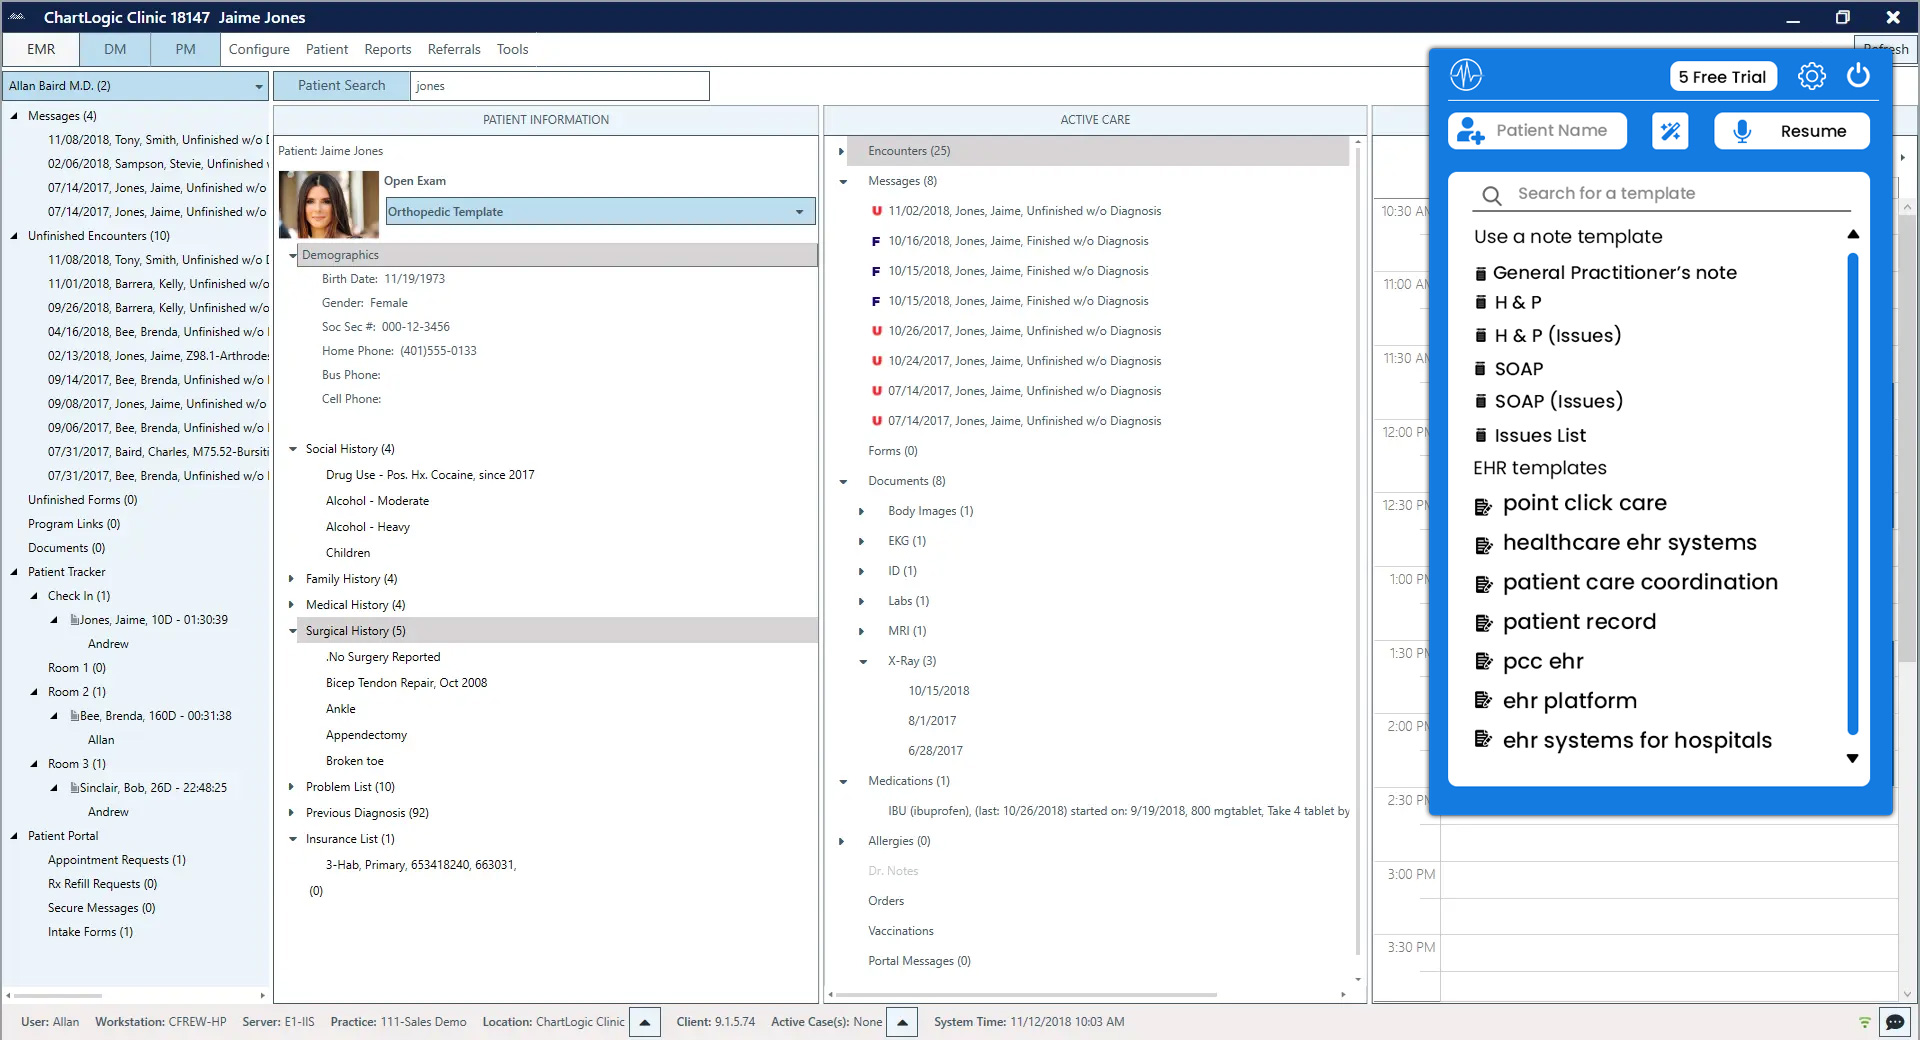Click the 5 Free Trial button
Screen dimensions: 1920x1040
click(x=1722, y=76)
